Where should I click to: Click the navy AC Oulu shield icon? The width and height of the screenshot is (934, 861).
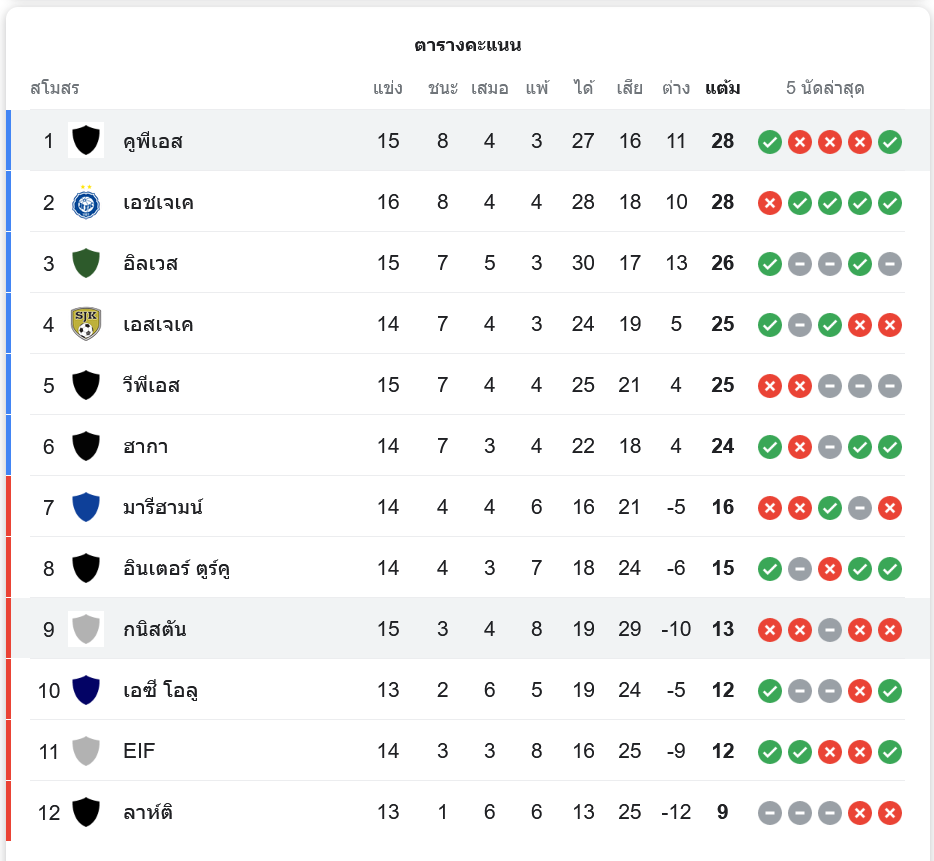click(86, 690)
